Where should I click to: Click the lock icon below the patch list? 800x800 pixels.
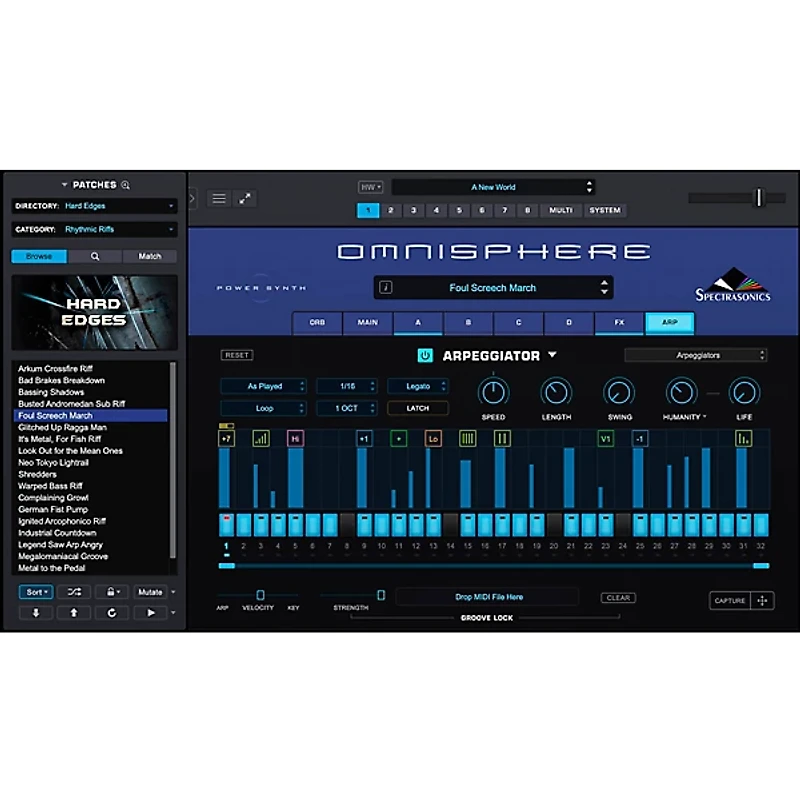click(x=112, y=591)
